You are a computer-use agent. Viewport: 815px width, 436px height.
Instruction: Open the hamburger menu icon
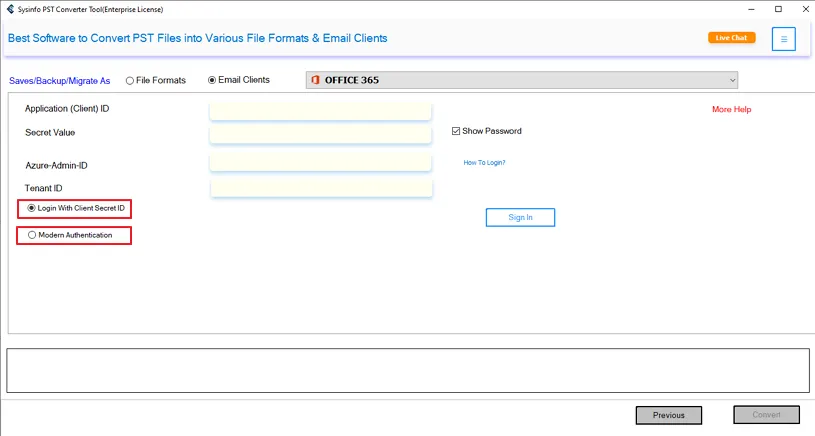click(x=783, y=39)
